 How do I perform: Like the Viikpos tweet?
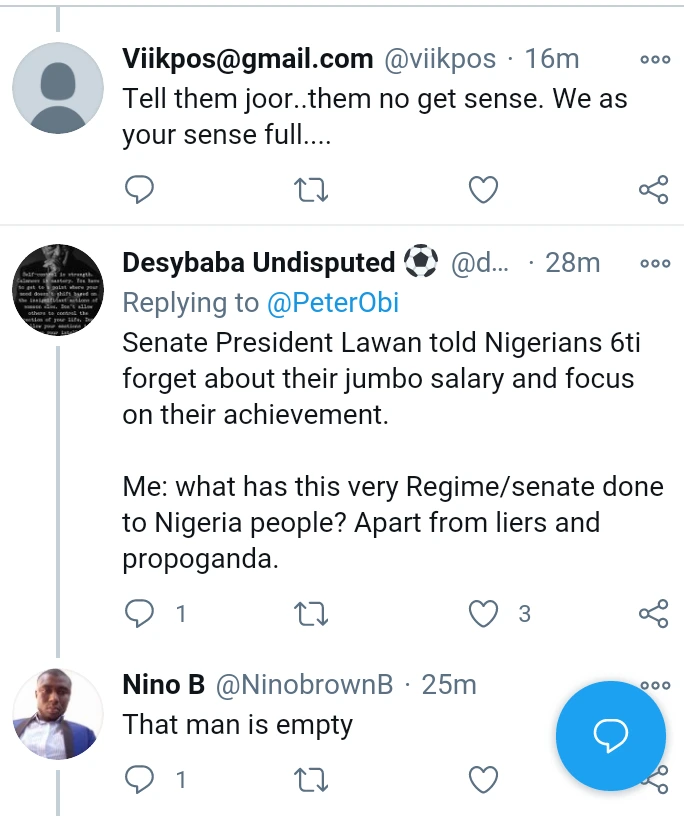tap(484, 189)
